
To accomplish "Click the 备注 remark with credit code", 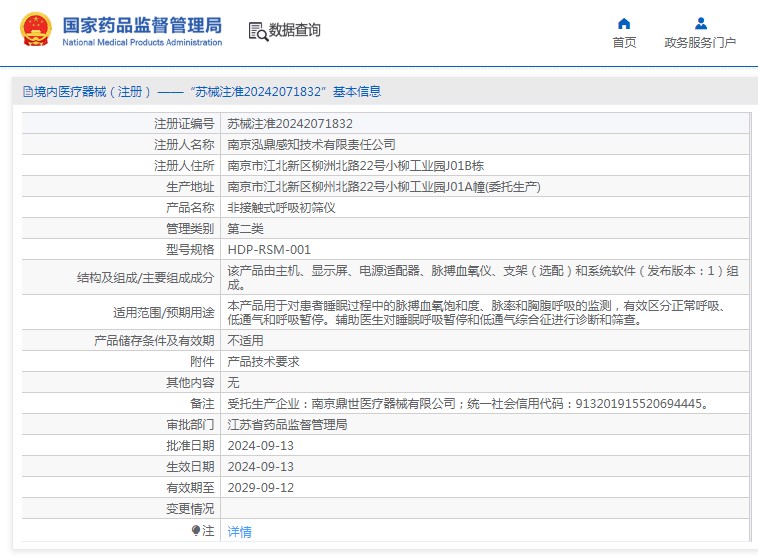I will [x=468, y=404].
